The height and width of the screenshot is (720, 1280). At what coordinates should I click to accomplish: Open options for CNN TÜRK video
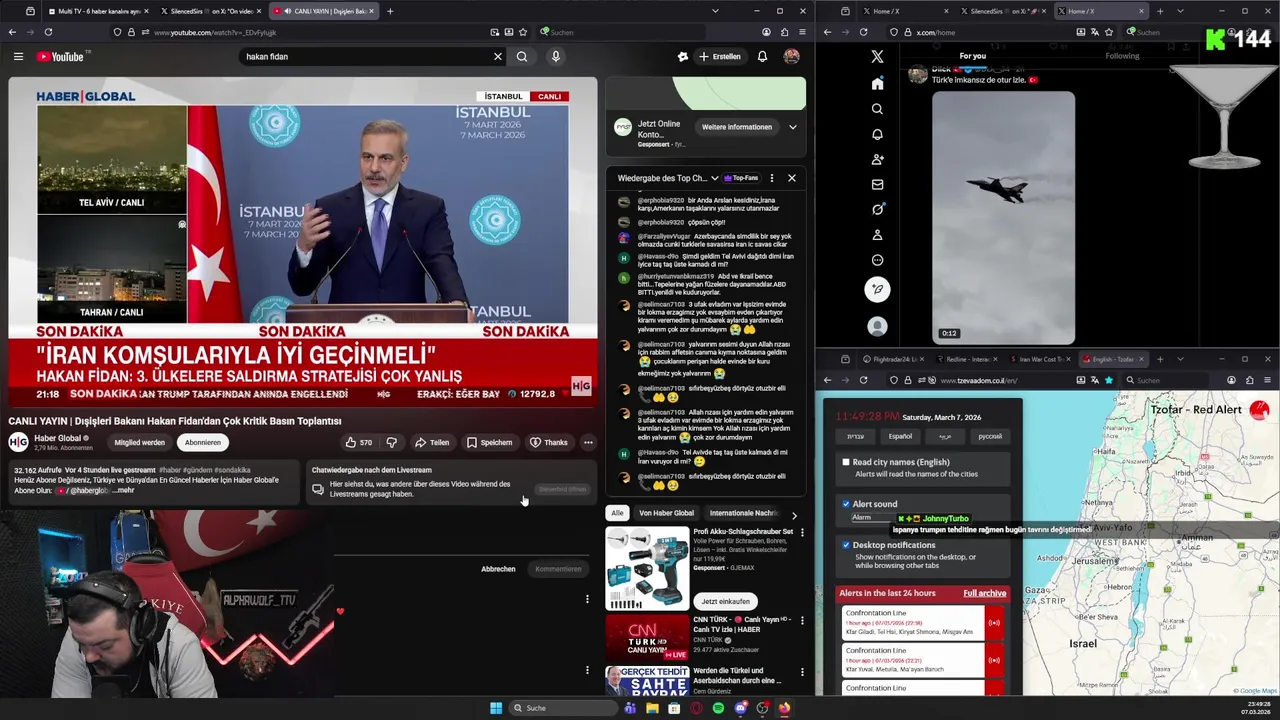tap(801, 621)
